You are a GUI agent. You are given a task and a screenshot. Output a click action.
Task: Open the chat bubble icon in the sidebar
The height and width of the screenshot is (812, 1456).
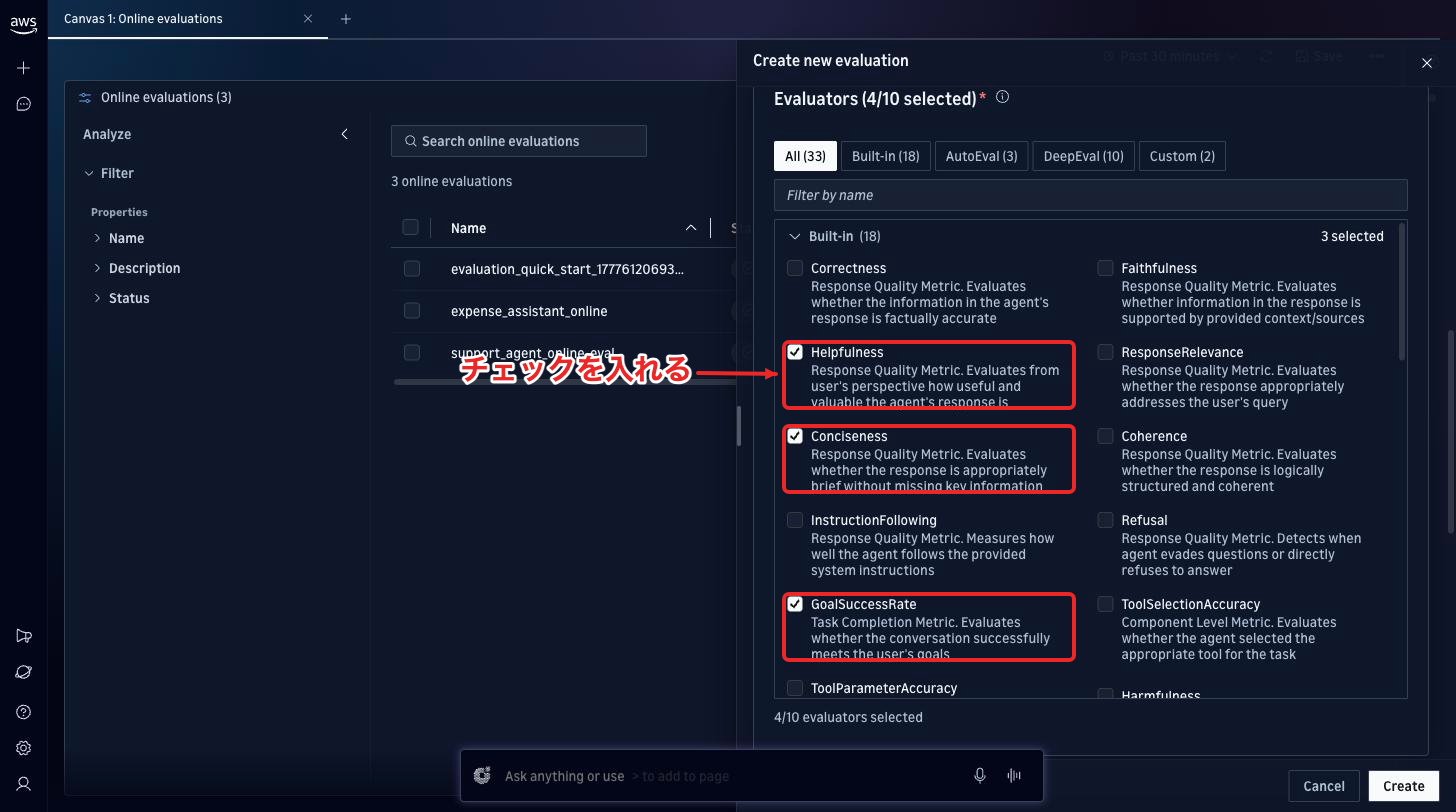click(24, 104)
